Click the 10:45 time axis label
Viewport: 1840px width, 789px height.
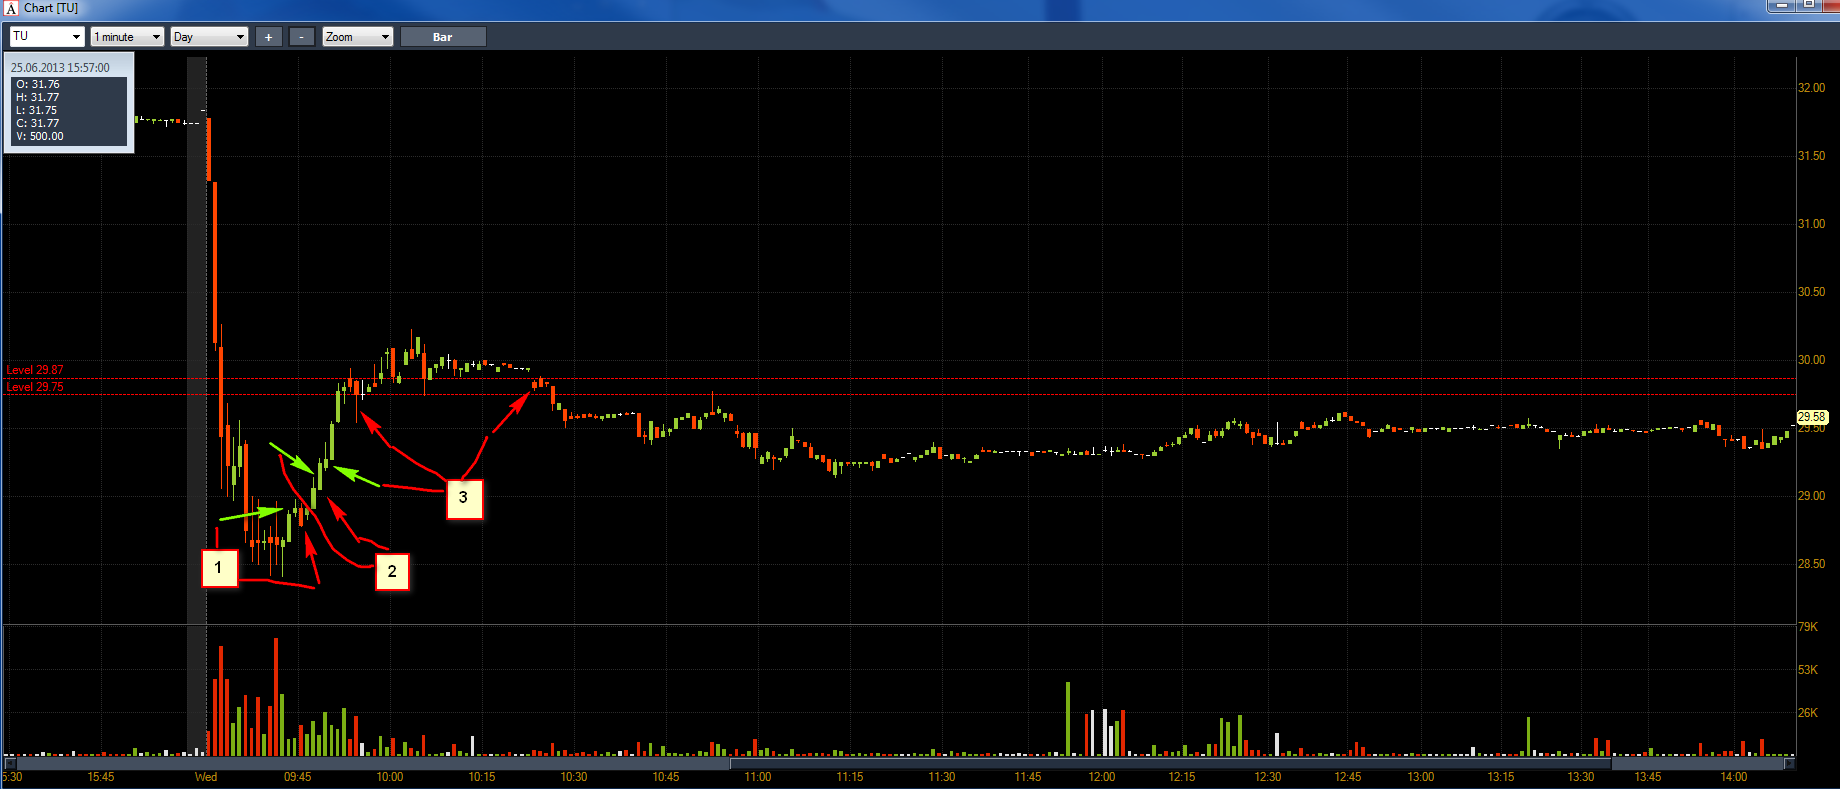(666, 777)
